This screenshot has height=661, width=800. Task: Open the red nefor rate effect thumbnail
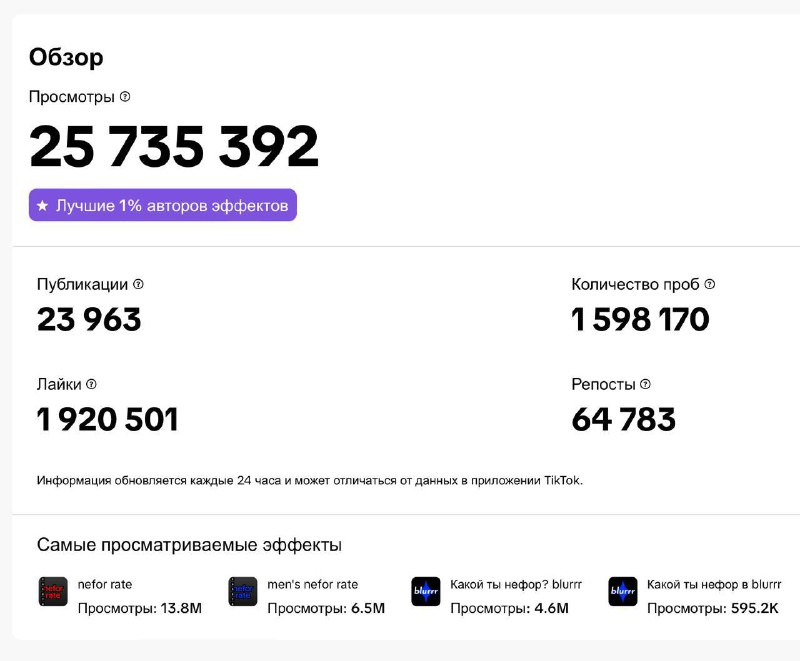point(53,592)
